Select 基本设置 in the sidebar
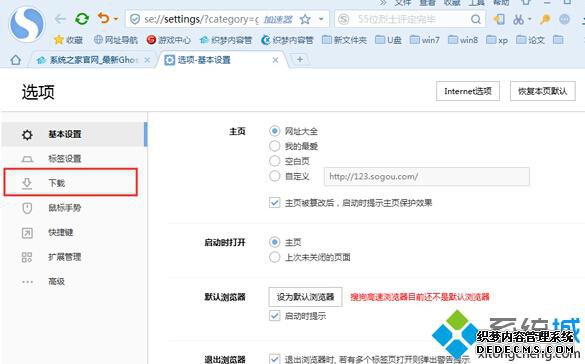This screenshot has height=364, width=585. (74, 134)
